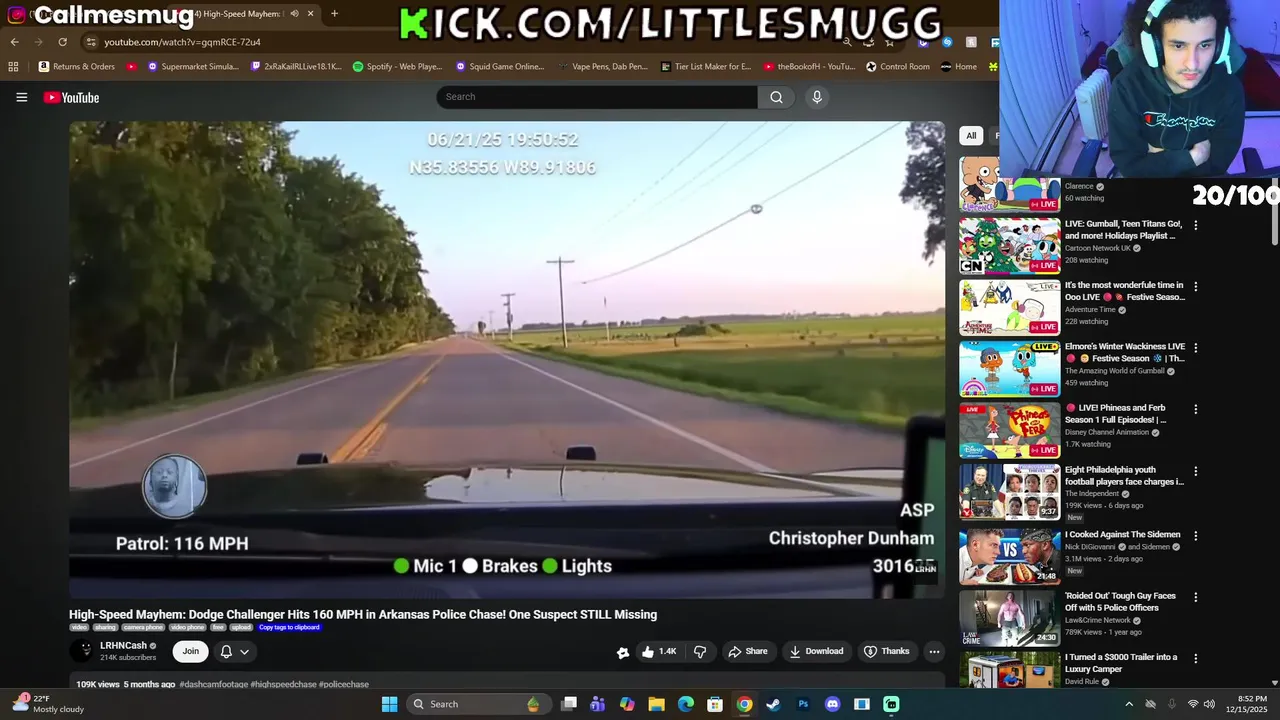The height and width of the screenshot is (720, 1280).
Task: Open Discord from the taskbar
Action: [832, 704]
